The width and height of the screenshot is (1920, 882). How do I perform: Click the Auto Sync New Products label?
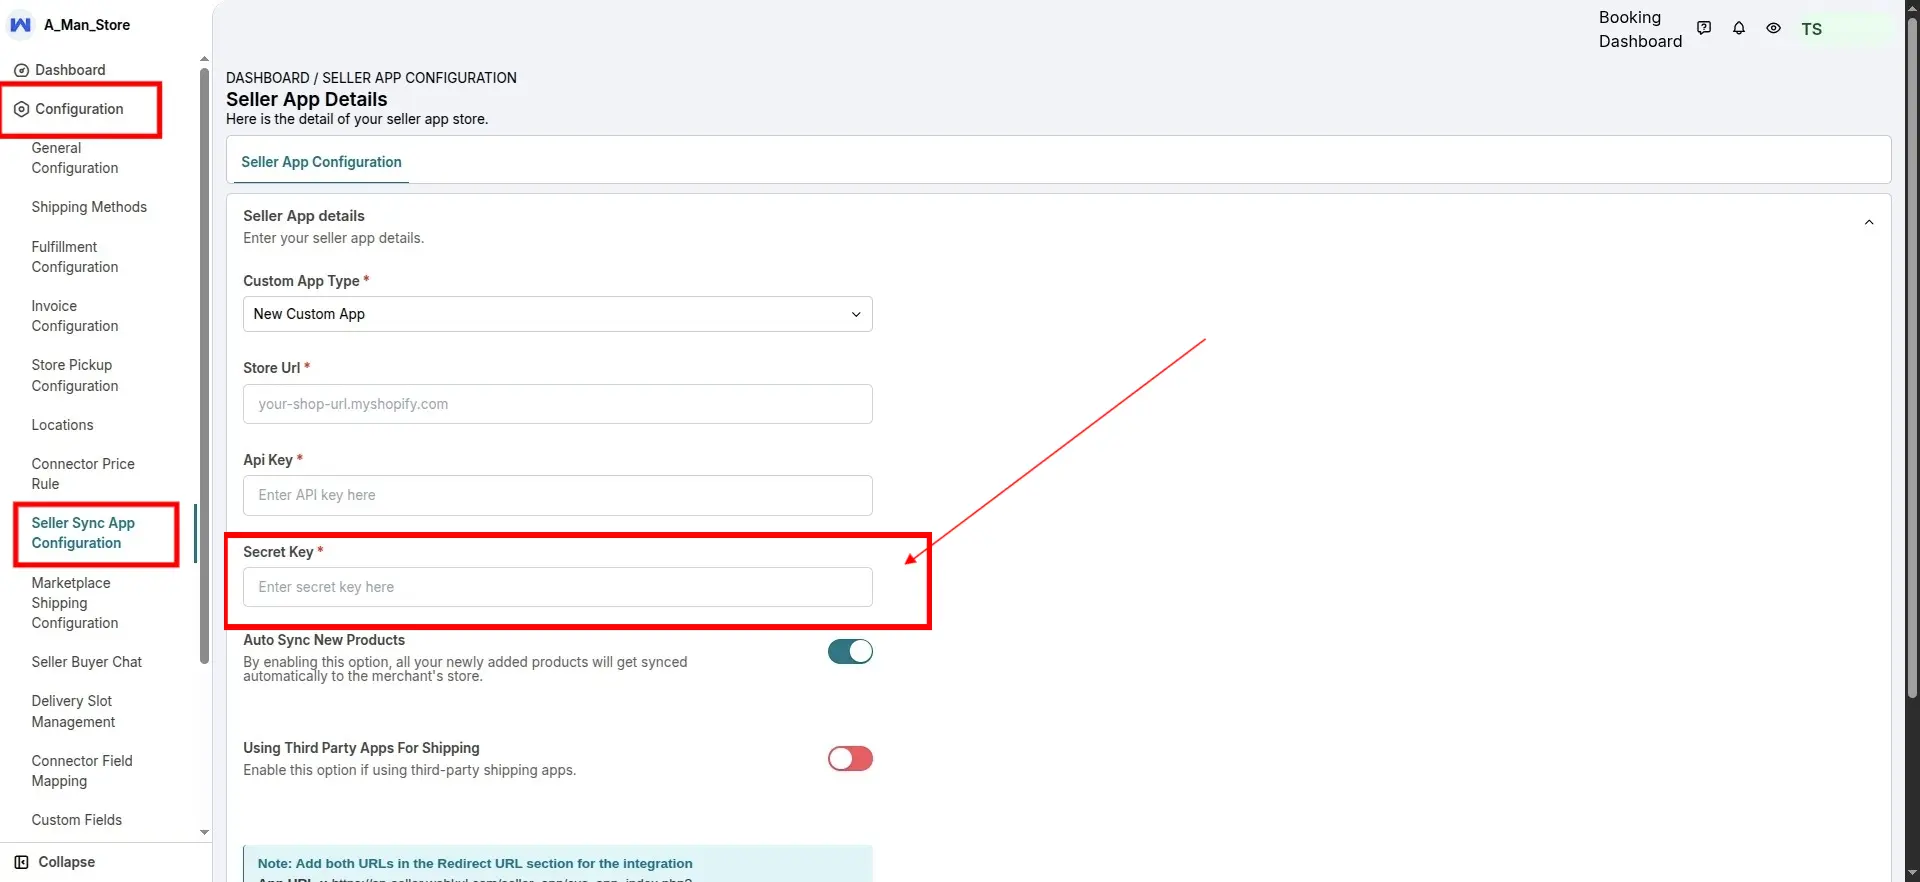[x=324, y=640]
